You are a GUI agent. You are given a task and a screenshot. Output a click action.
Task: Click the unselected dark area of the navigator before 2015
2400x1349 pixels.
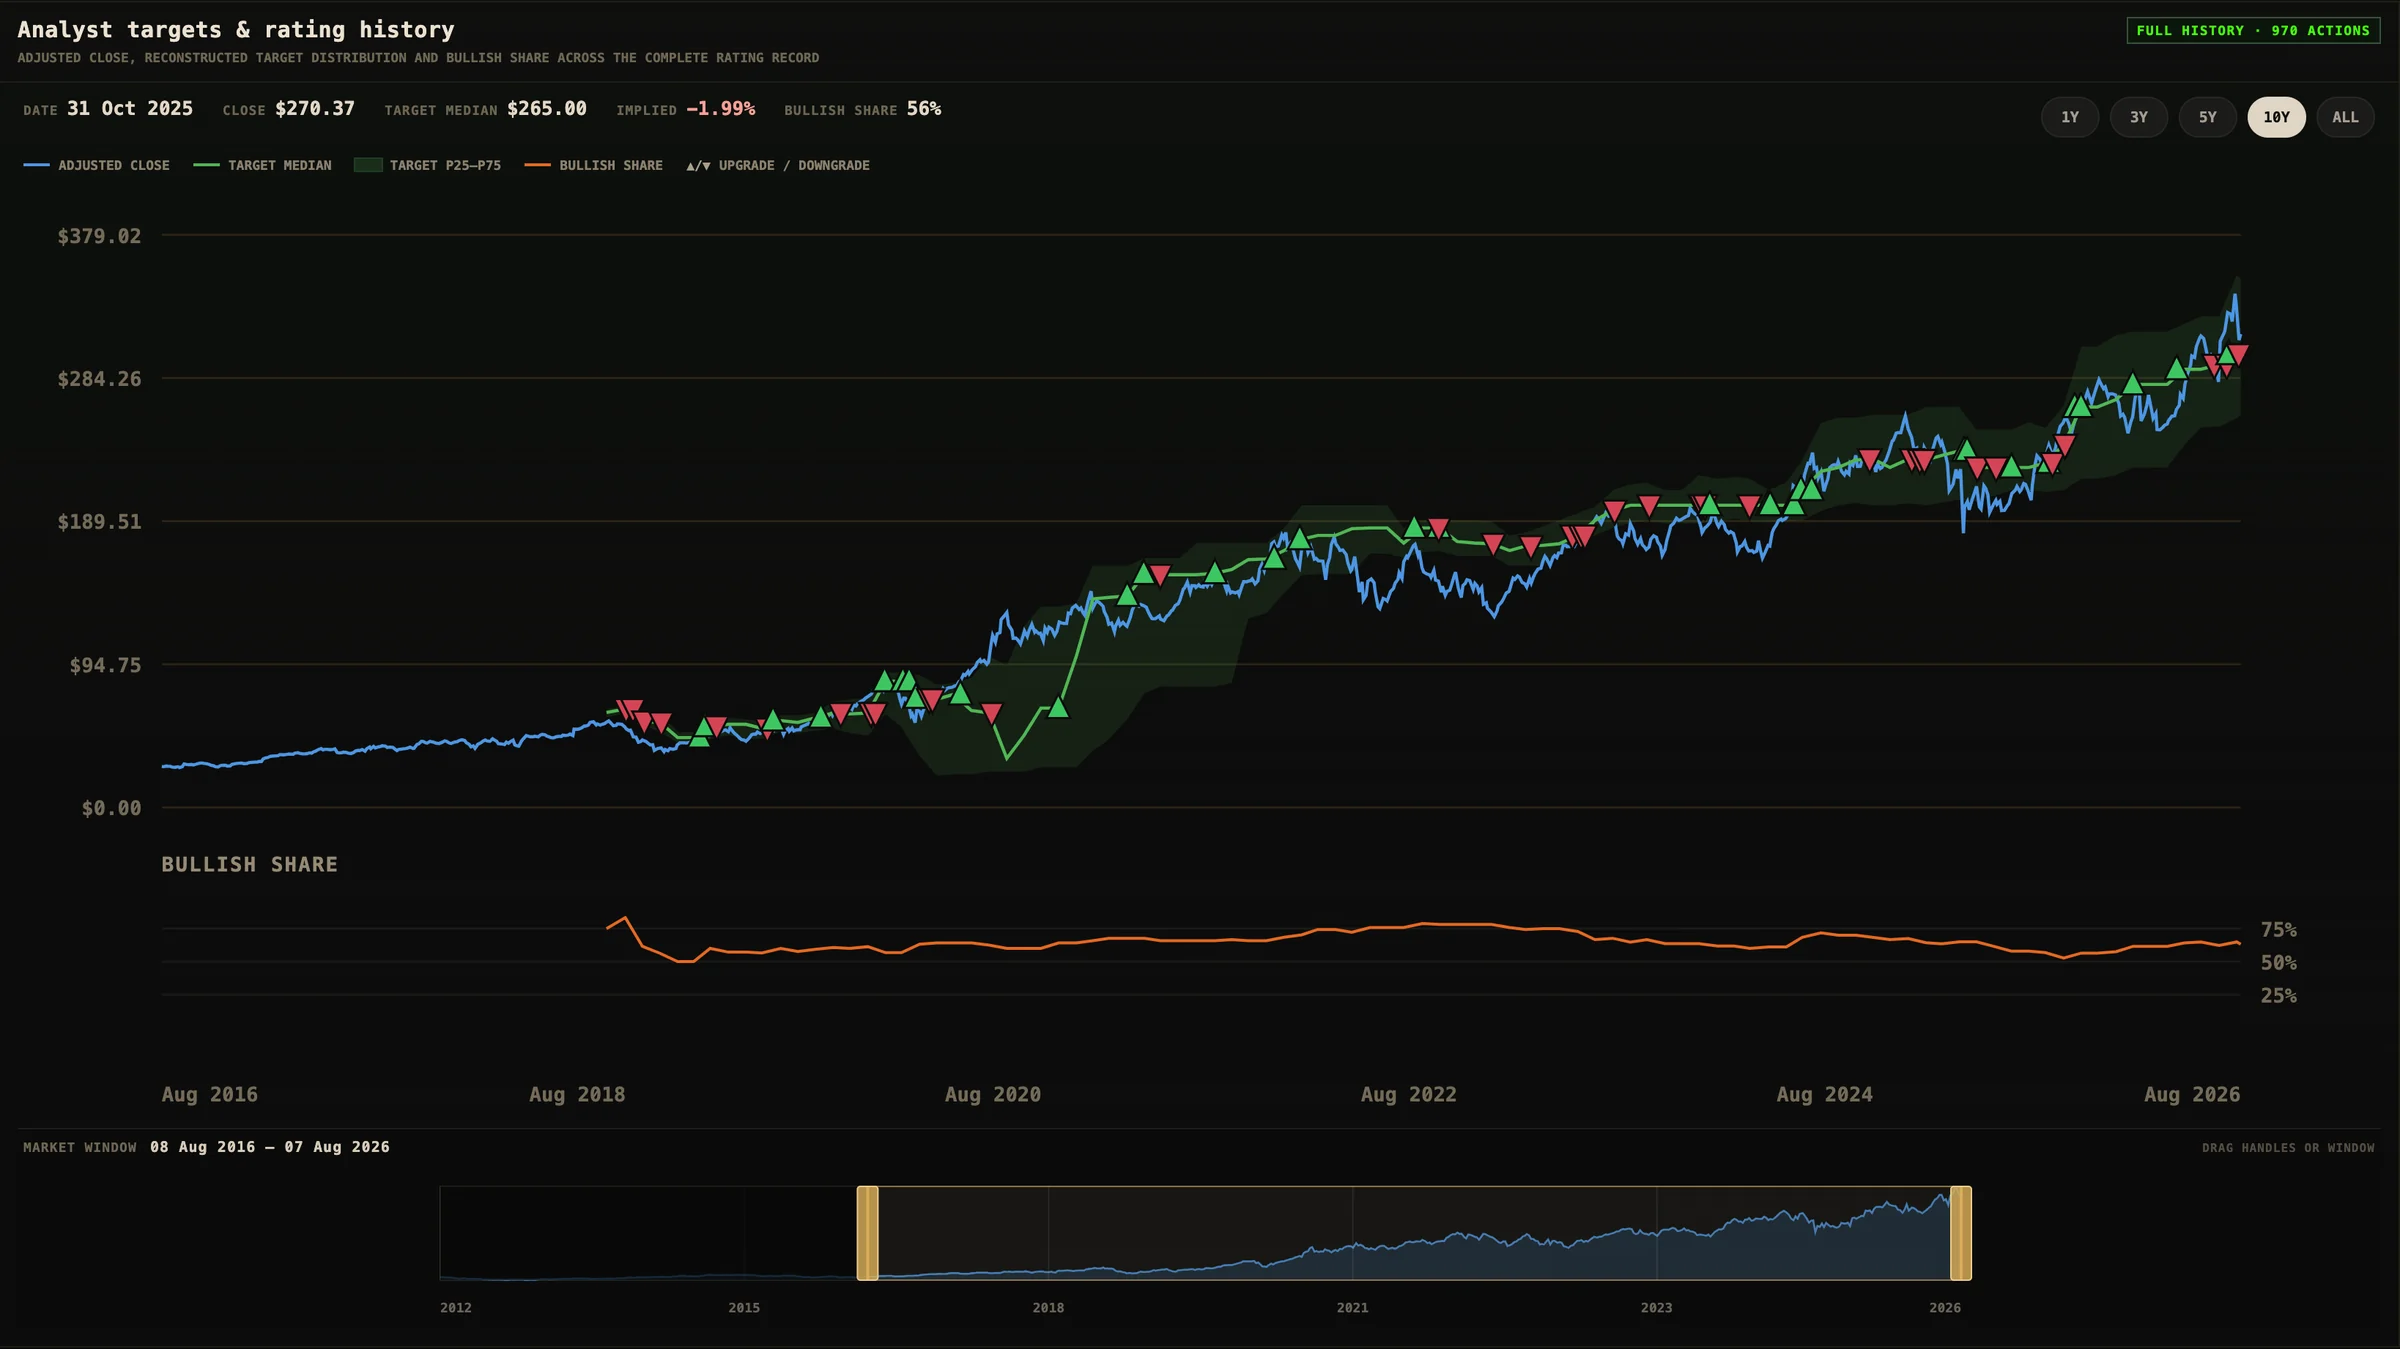click(x=590, y=1233)
